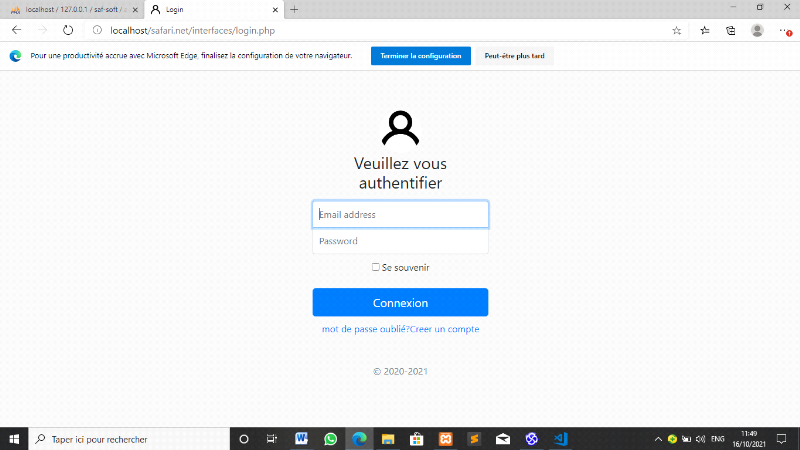The image size is (800, 450).
Task: Open Cortana circle icon
Action: 244,439
